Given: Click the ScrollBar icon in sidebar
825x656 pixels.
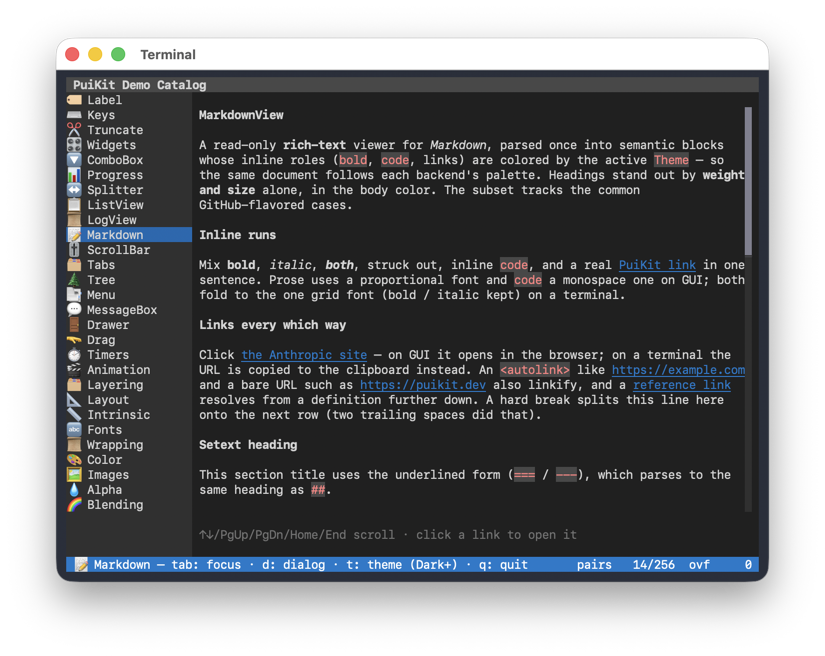Looking at the screenshot, I should [x=74, y=250].
